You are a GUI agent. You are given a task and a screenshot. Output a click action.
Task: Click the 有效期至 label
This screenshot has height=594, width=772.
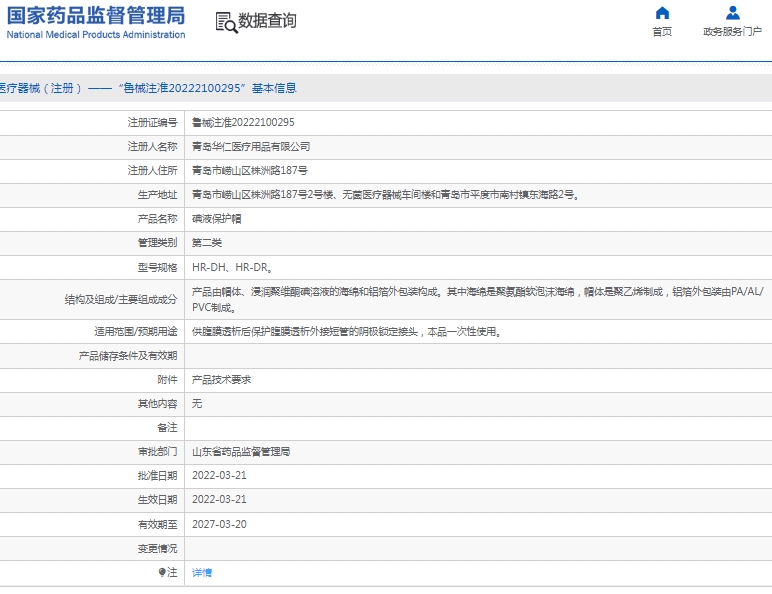click(157, 525)
